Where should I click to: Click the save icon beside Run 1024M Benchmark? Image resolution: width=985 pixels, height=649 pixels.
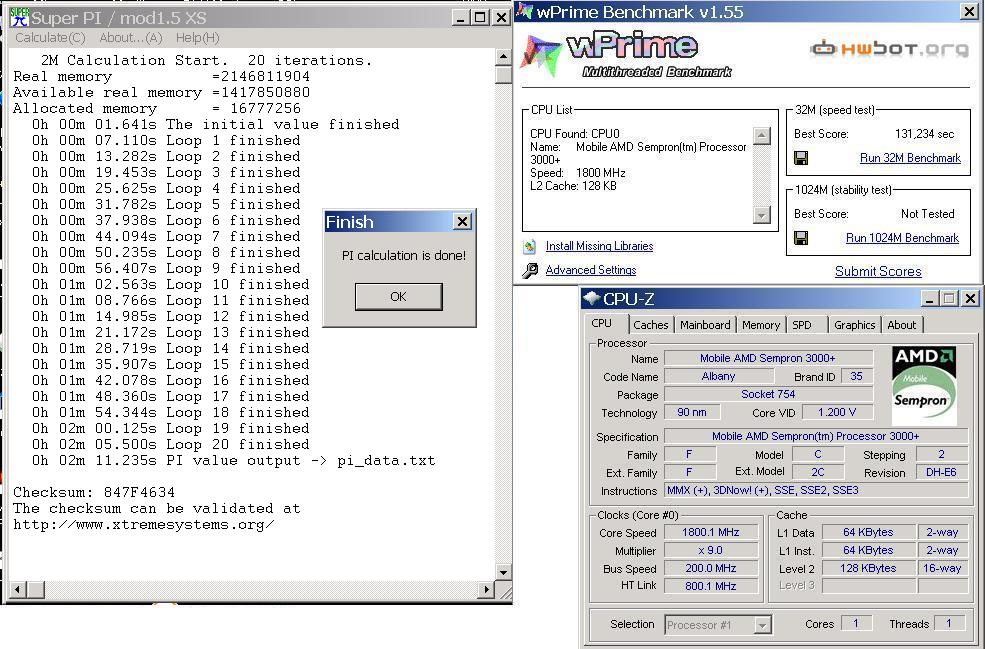[x=801, y=238]
